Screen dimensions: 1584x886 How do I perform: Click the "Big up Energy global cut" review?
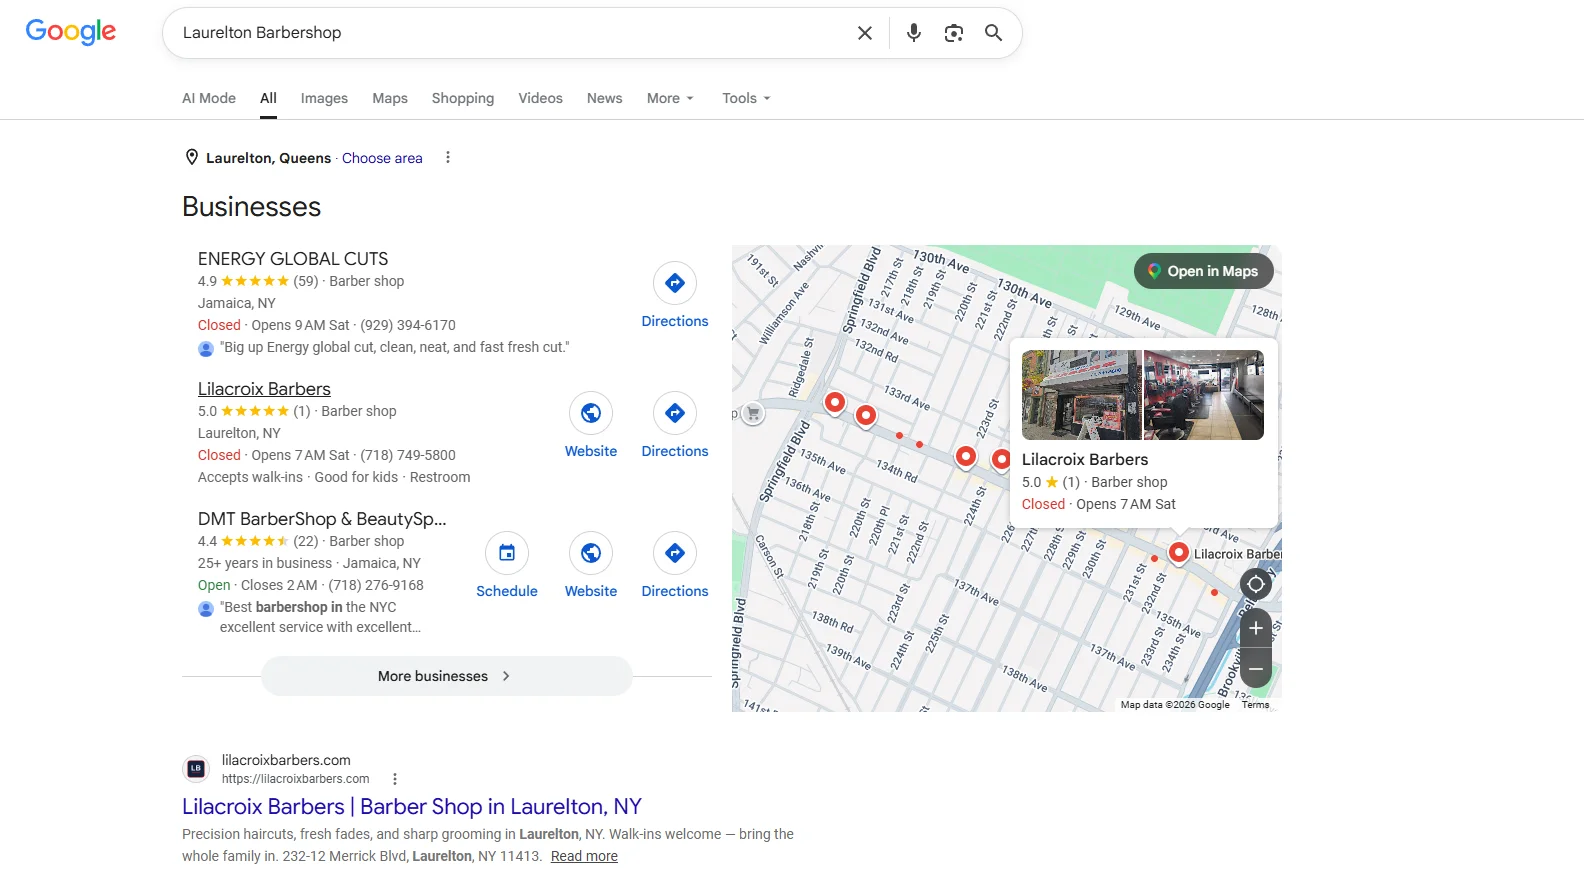click(395, 347)
